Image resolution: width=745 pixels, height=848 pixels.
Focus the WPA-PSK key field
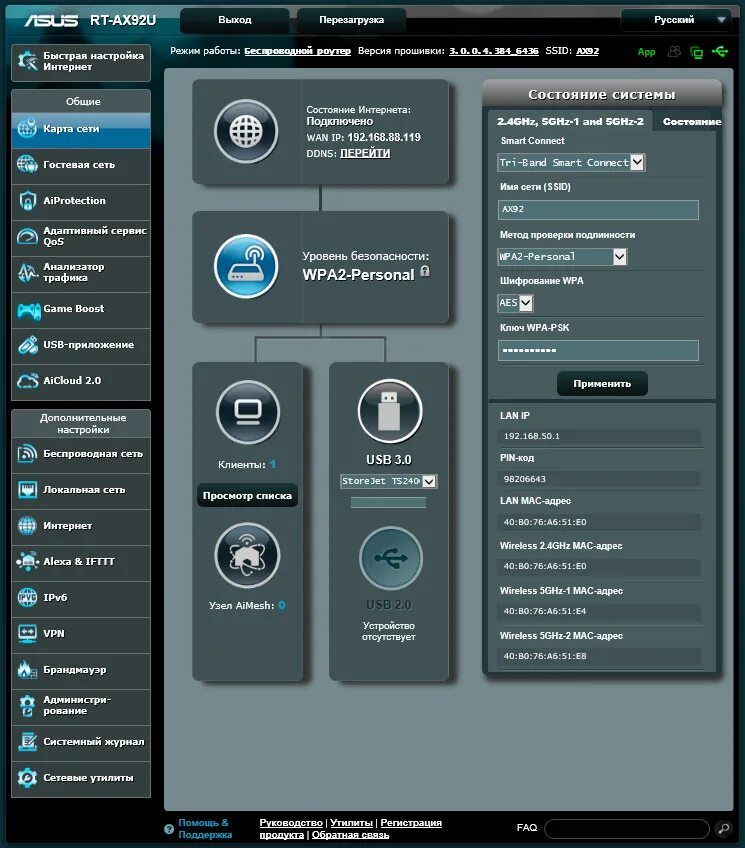[598, 350]
